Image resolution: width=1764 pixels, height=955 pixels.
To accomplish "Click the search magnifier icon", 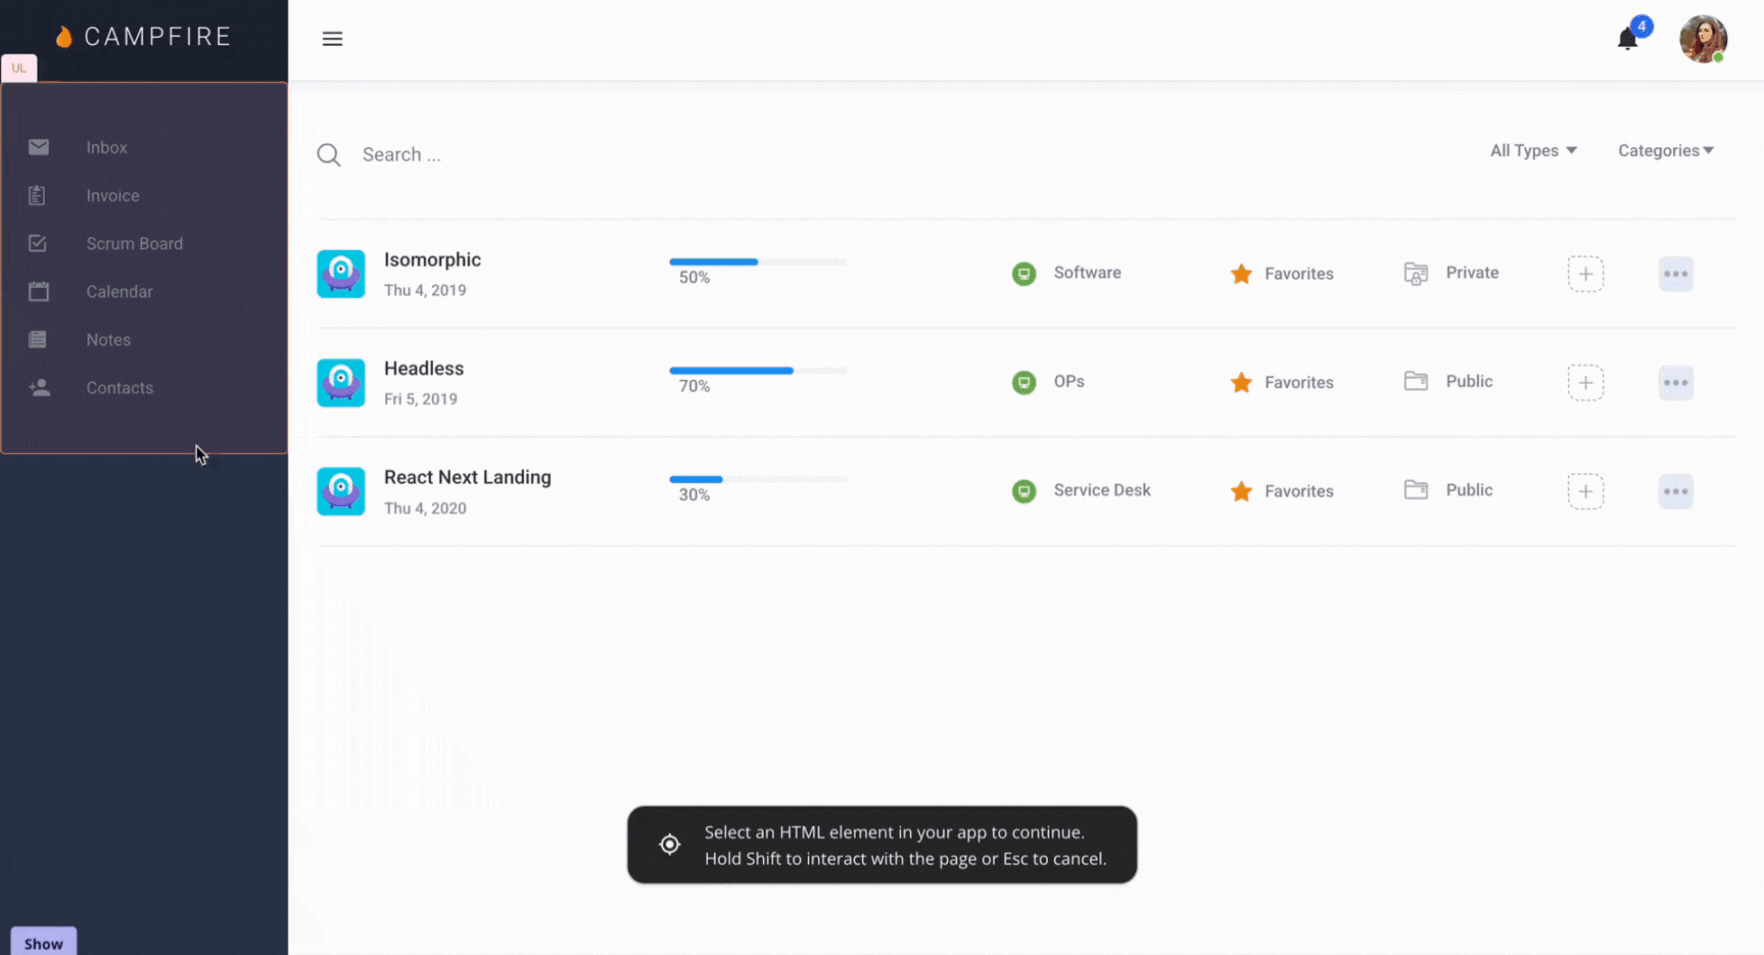I will click(328, 154).
